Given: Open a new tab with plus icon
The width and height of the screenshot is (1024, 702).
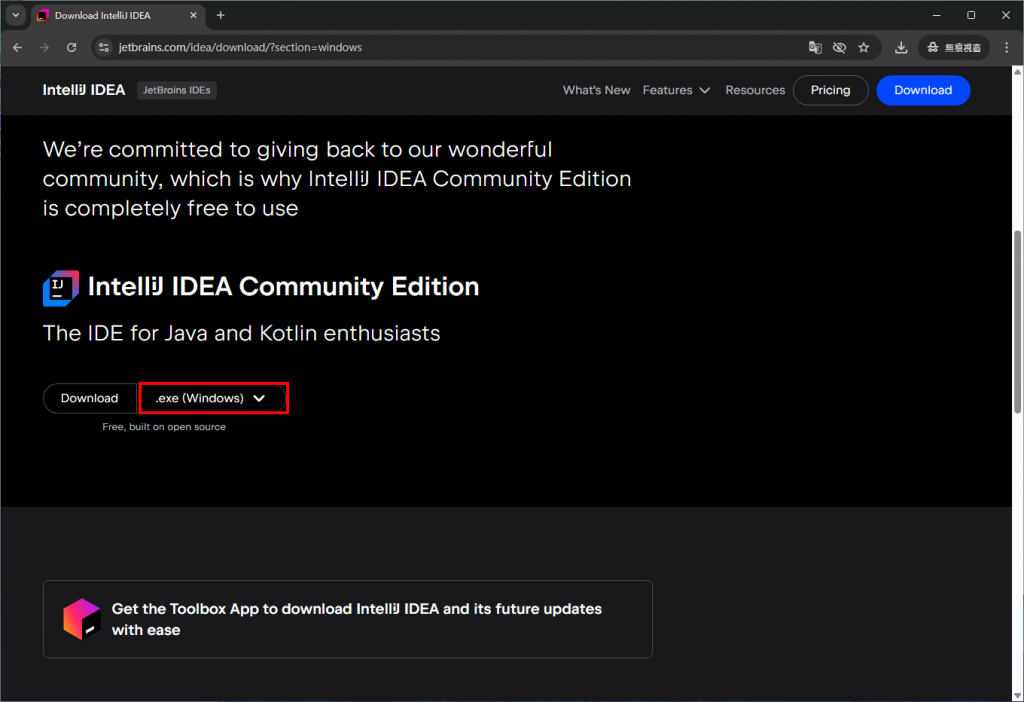Looking at the screenshot, I should click(220, 15).
